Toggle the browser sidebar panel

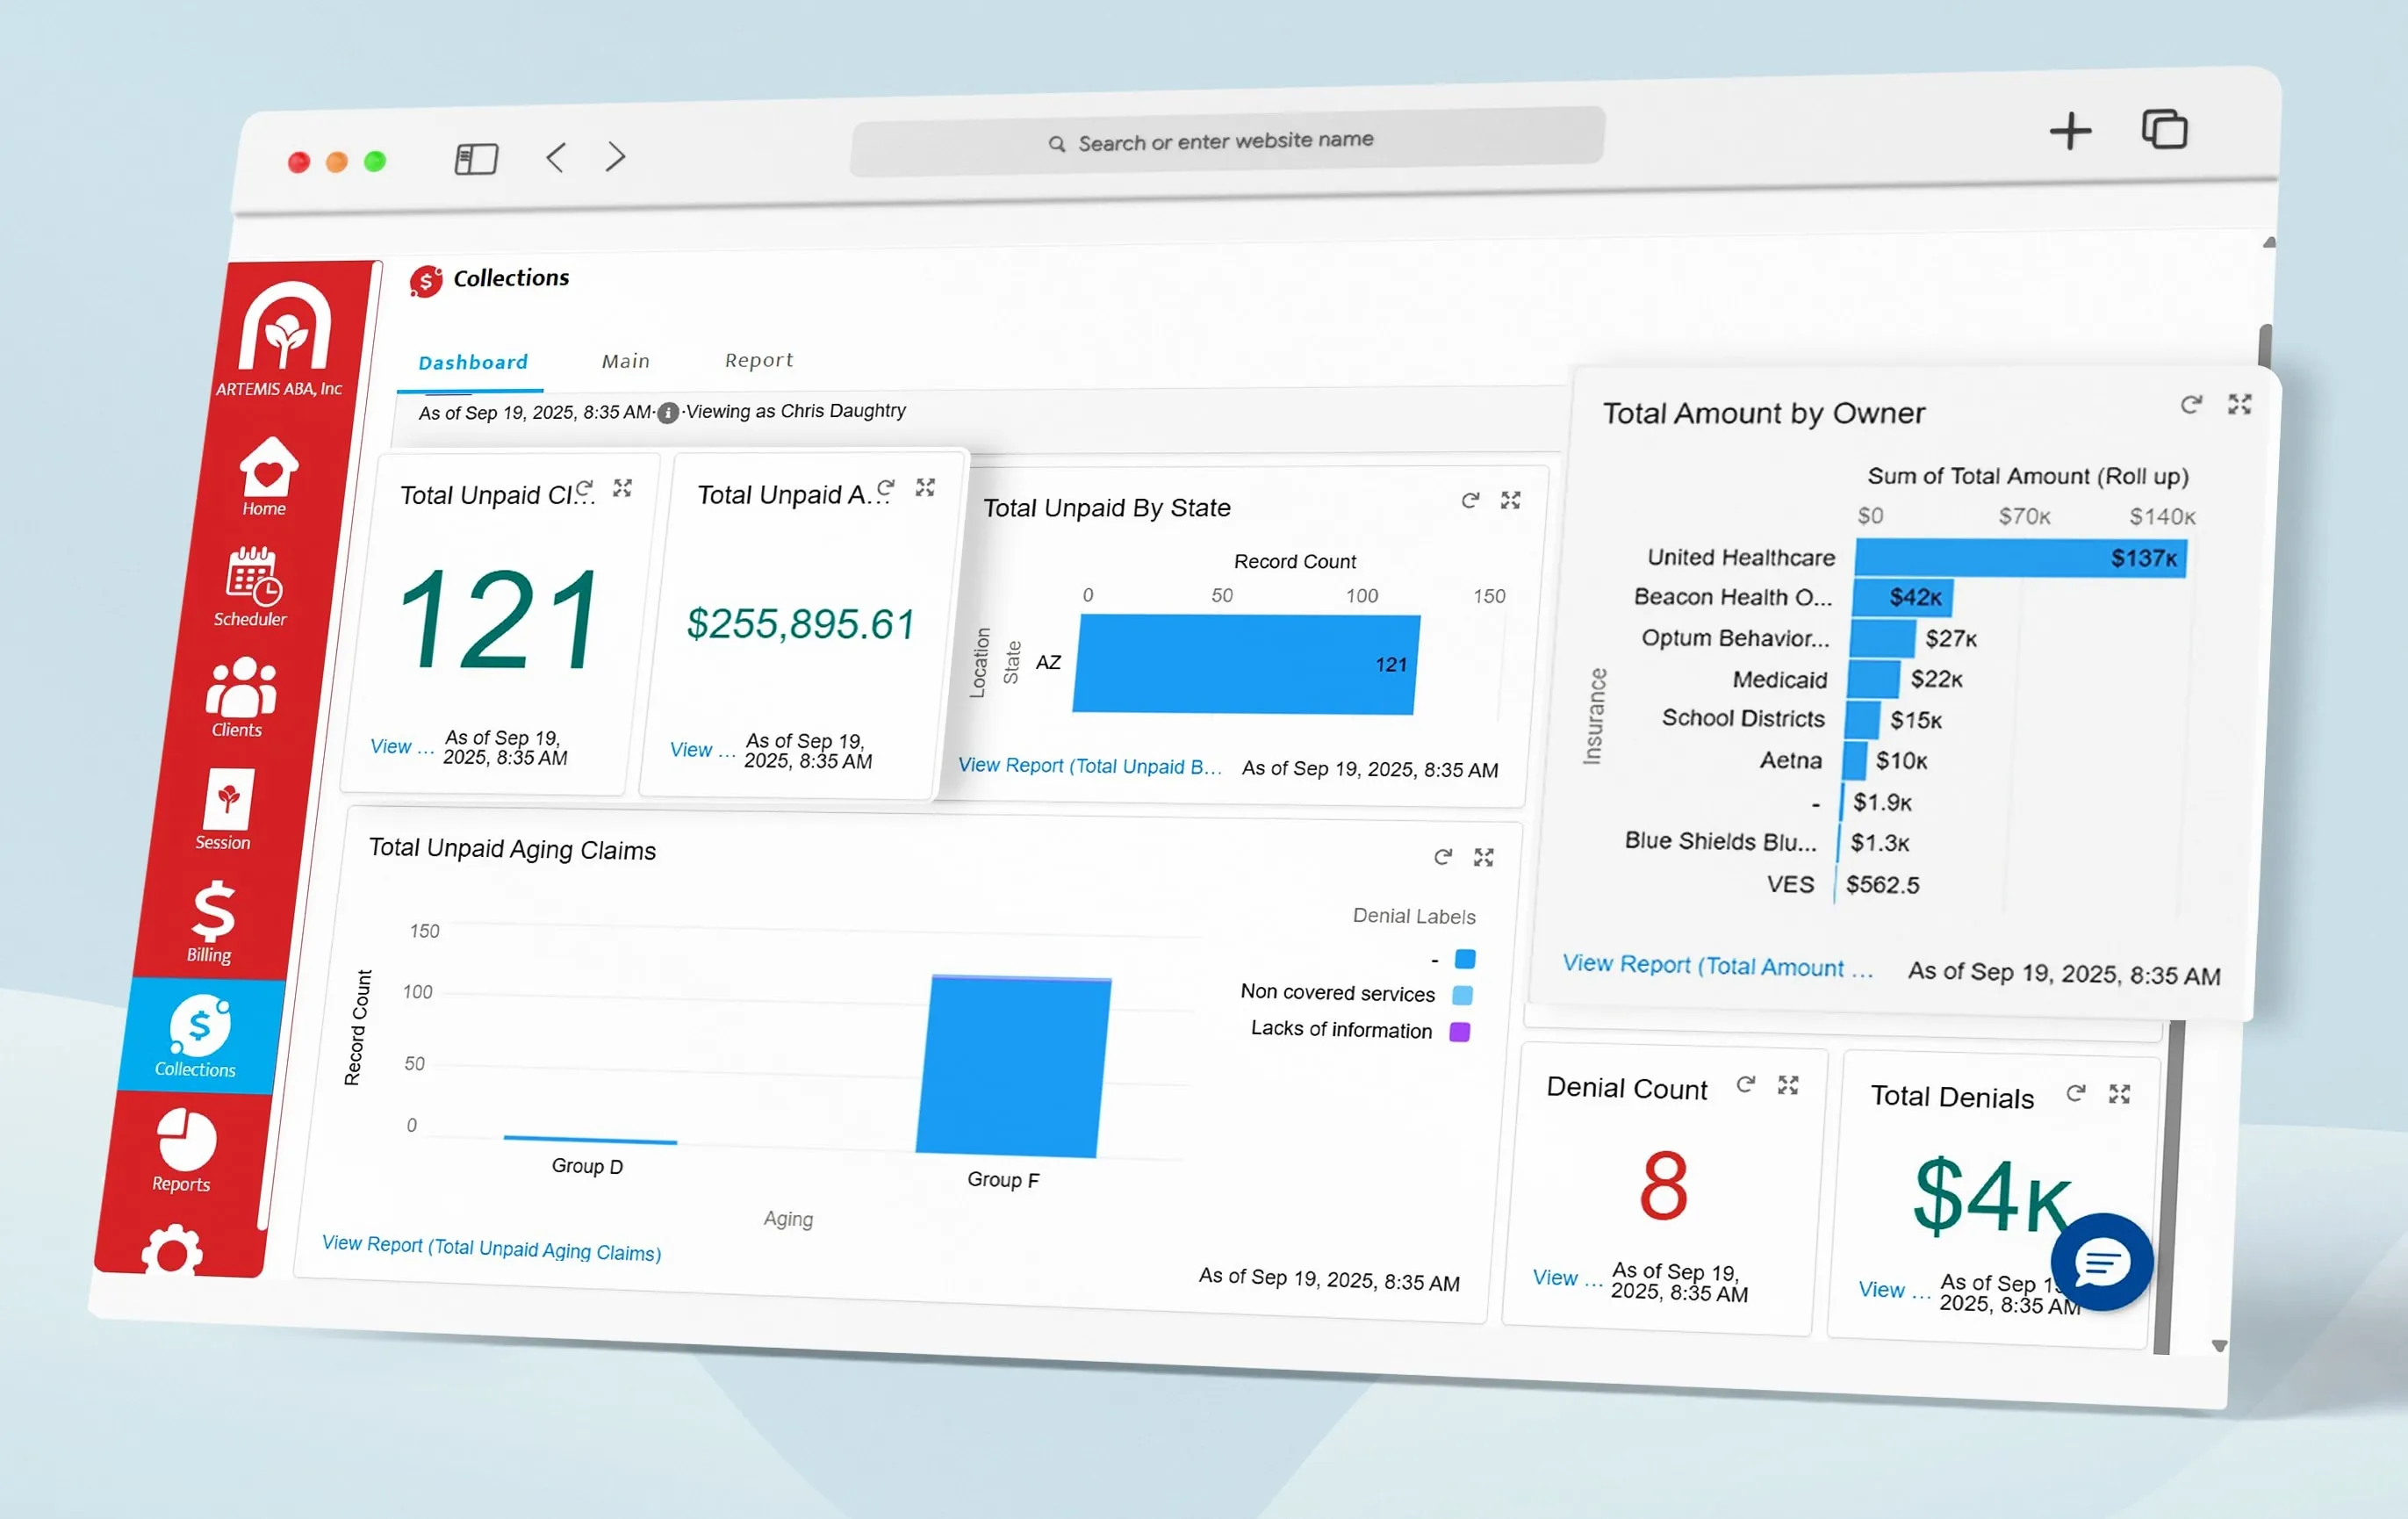click(476, 158)
